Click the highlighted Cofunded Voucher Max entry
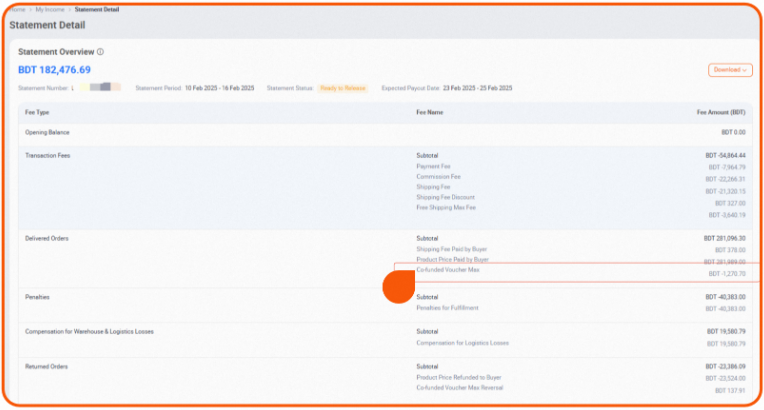The height and width of the screenshot is (410, 764). [448, 270]
